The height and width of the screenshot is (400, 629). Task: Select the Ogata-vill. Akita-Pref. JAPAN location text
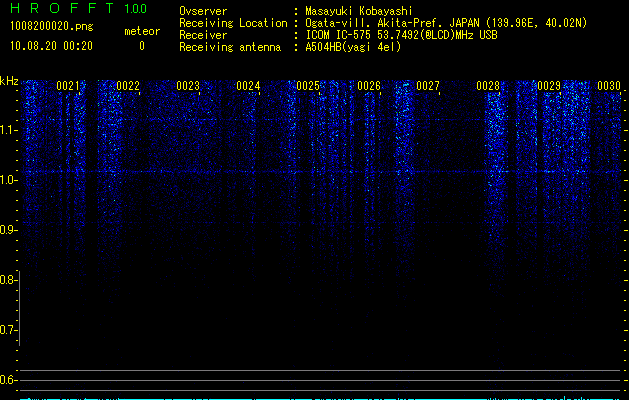446,23
